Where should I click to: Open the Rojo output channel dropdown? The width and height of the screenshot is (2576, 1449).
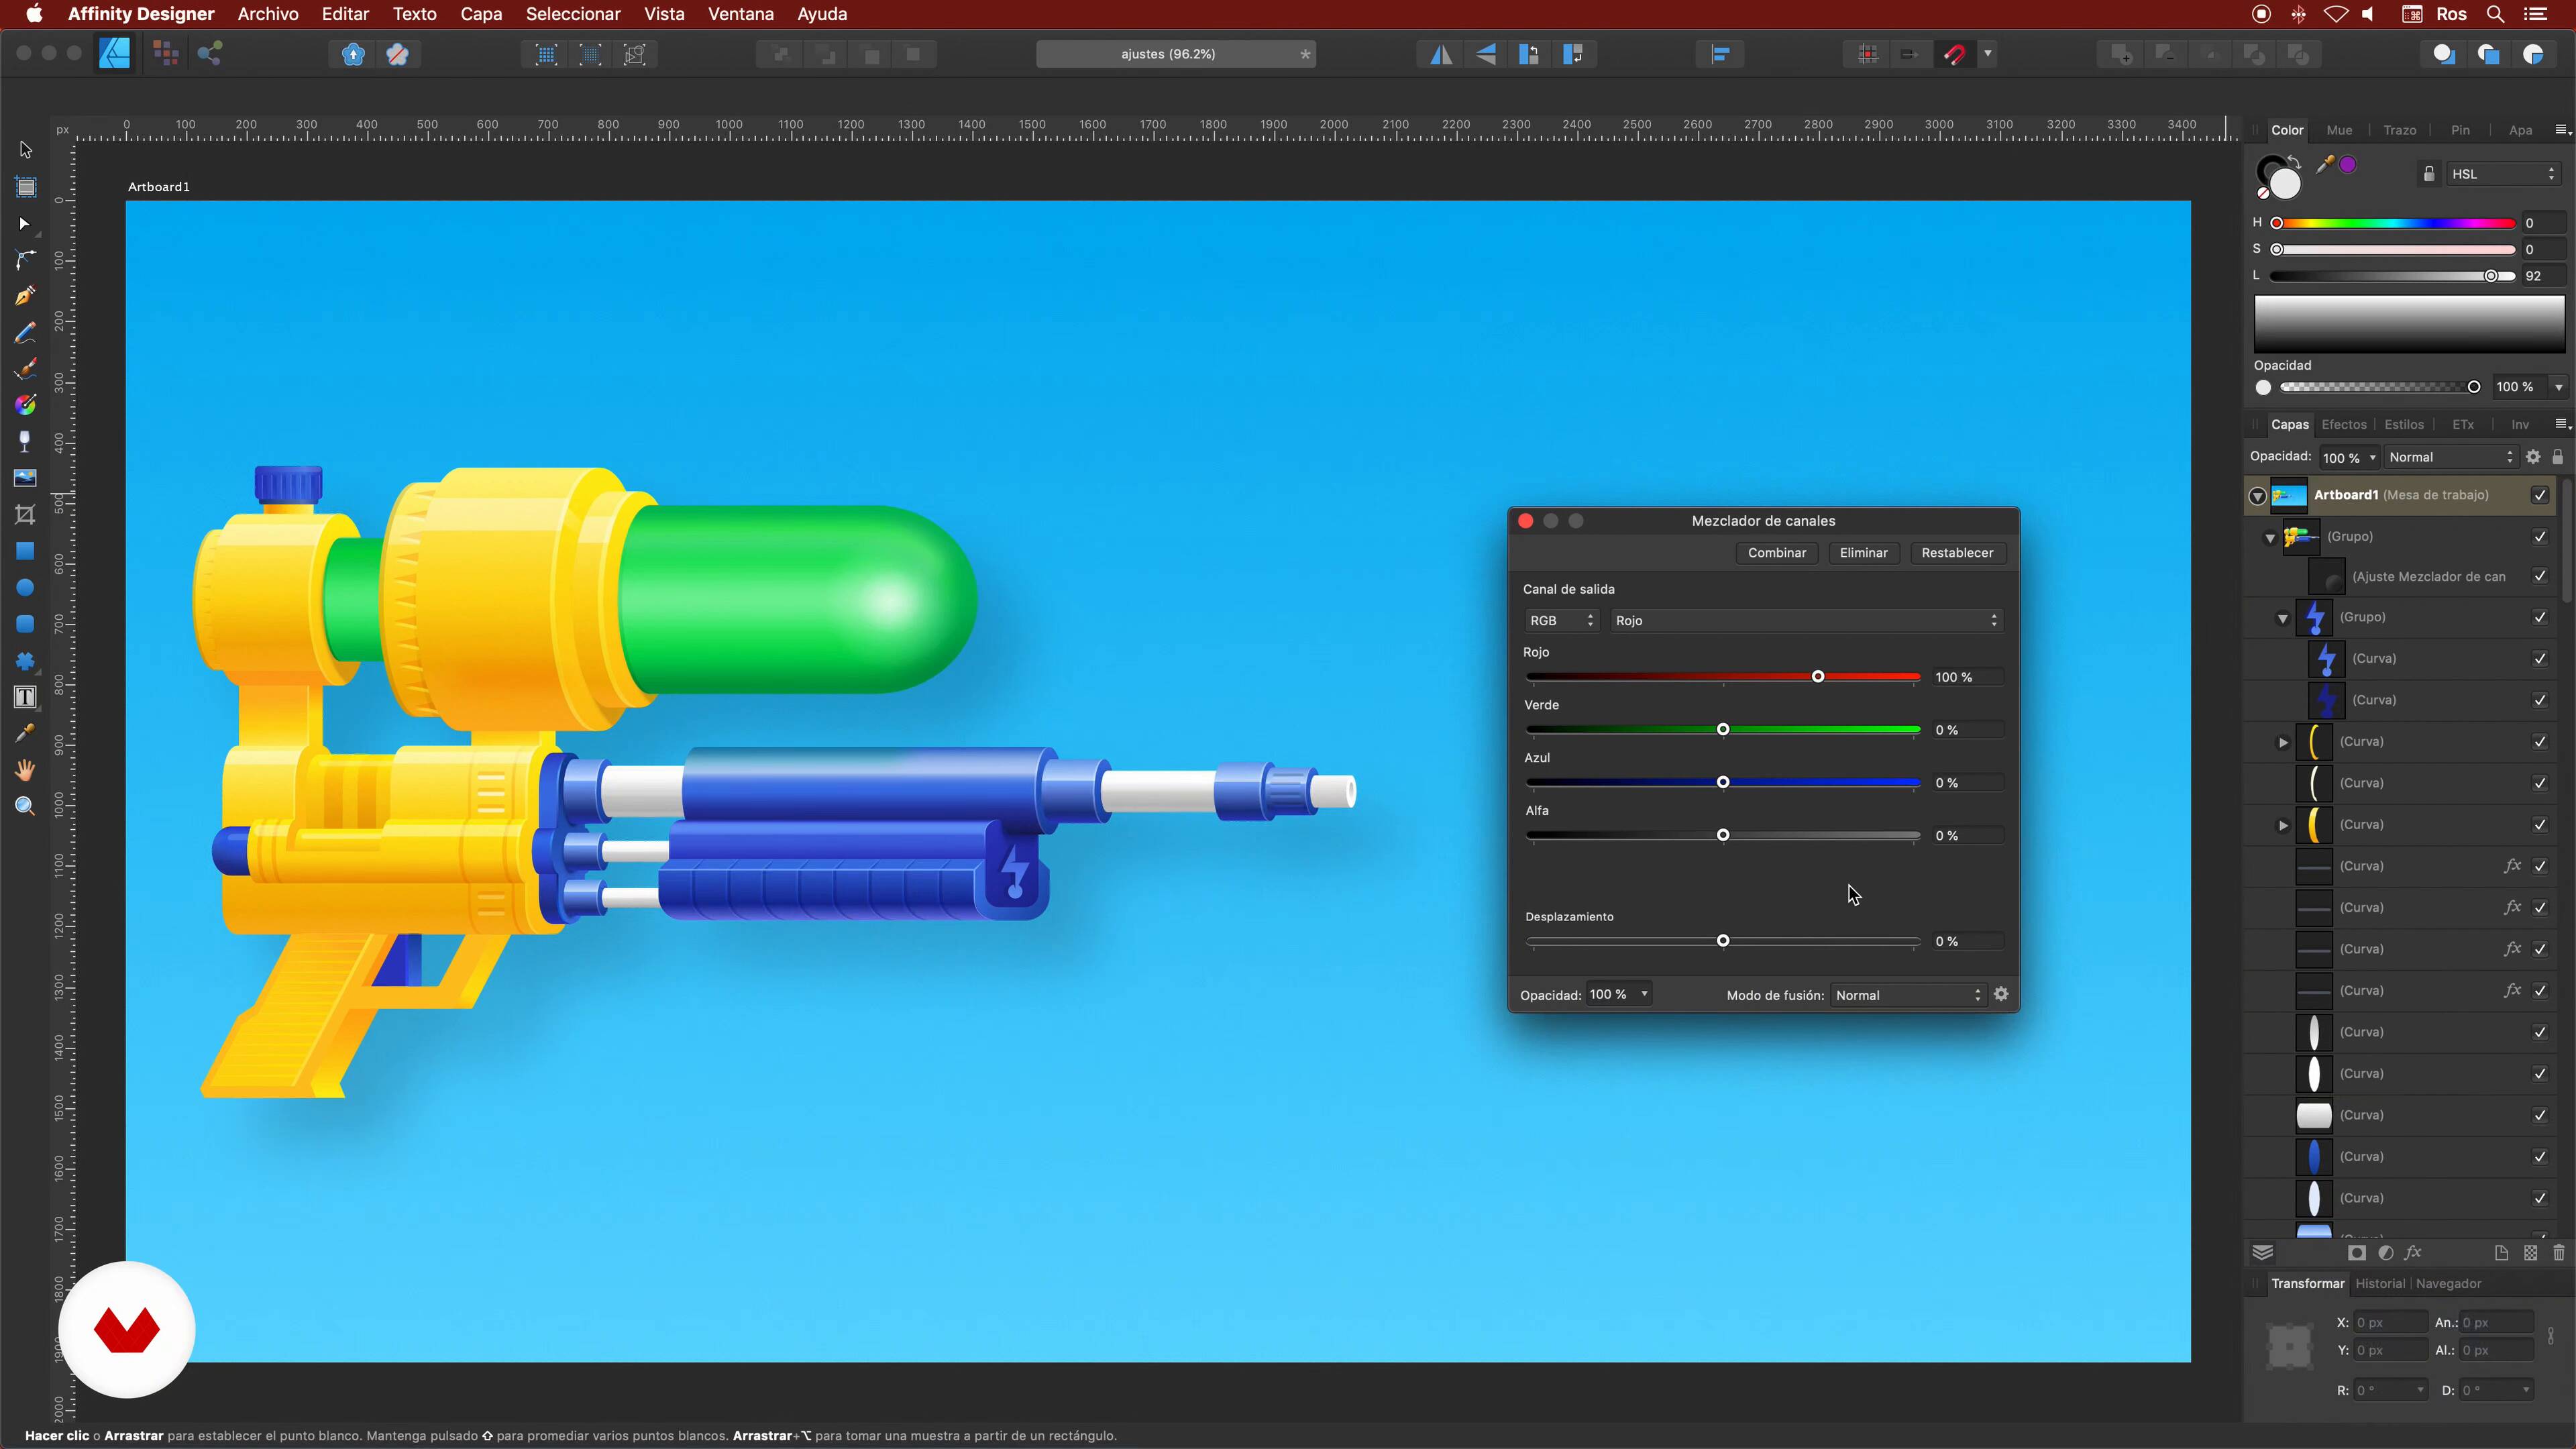[x=1806, y=621]
